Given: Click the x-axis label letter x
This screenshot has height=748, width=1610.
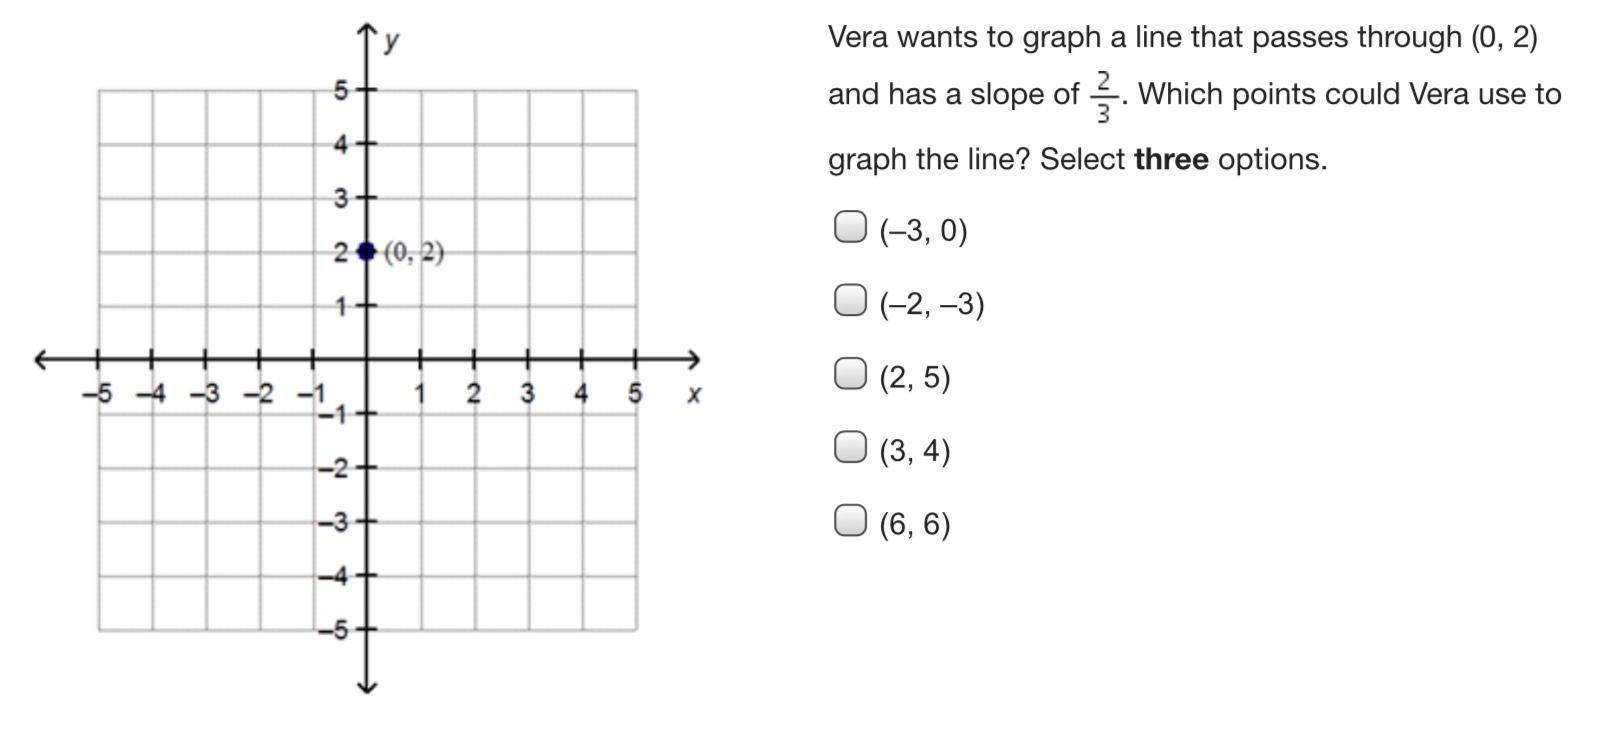Looking at the screenshot, I should point(694,395).
